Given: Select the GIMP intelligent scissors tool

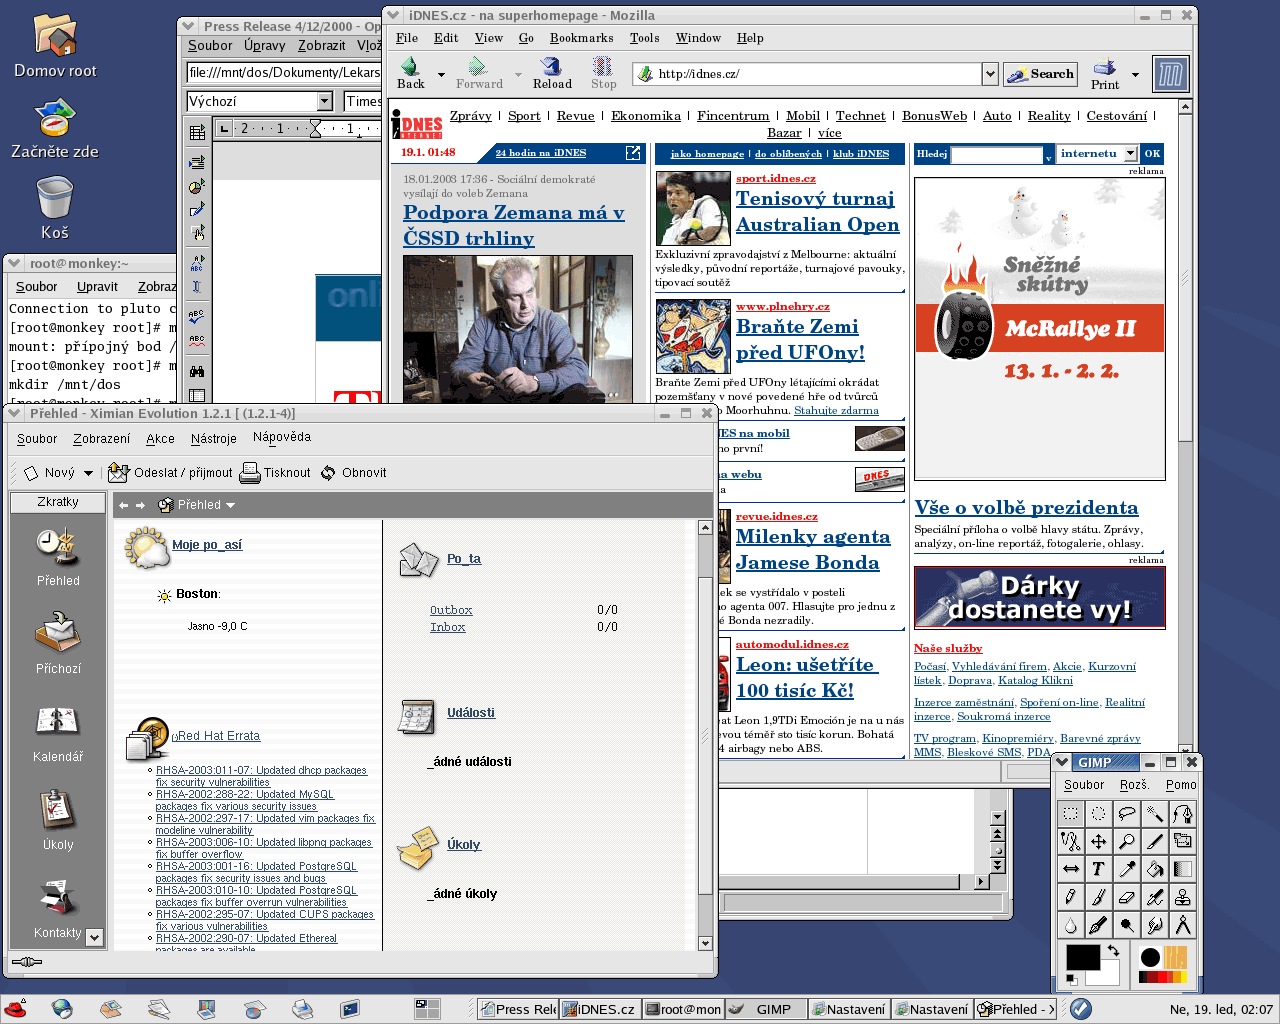Looking at the screenshot, I should pyautogui.click(x=1071, y=841).
